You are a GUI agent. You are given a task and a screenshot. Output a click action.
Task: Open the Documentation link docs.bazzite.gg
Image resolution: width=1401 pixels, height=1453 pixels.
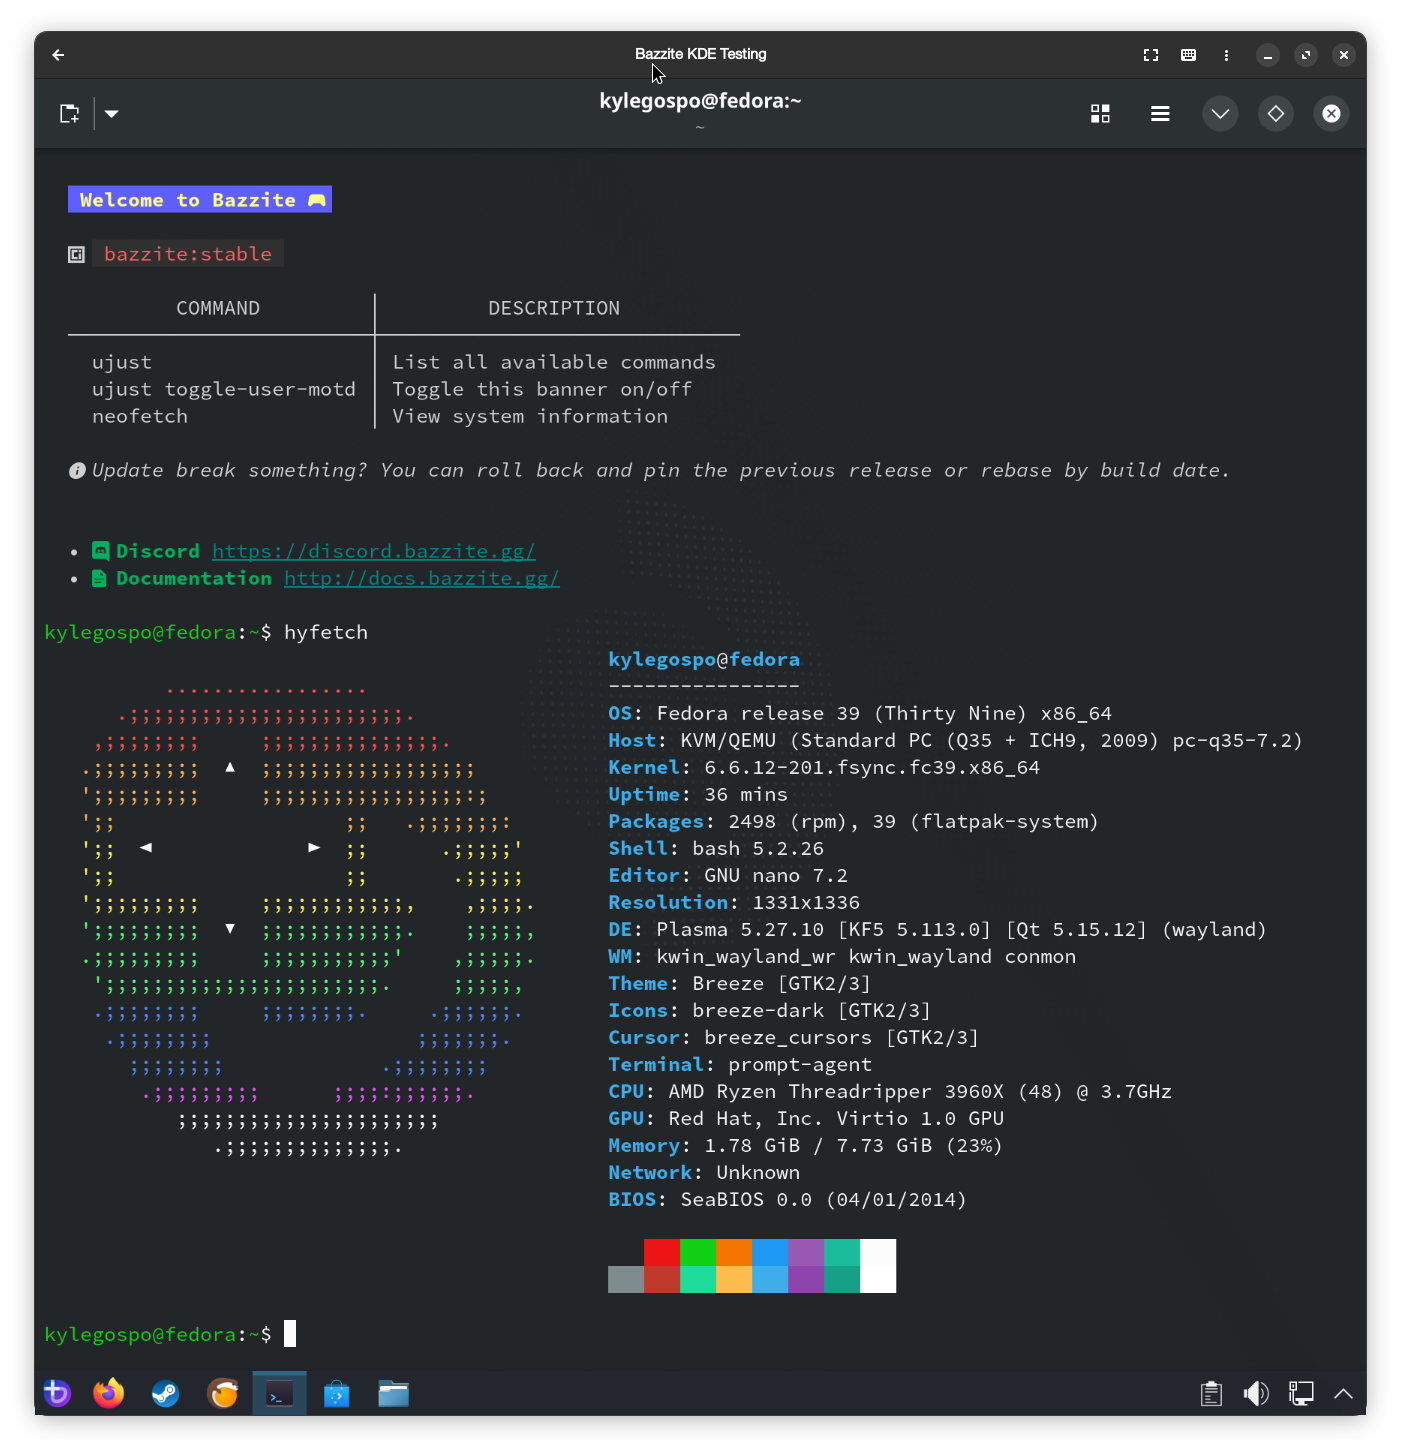(x=422, y=578)
